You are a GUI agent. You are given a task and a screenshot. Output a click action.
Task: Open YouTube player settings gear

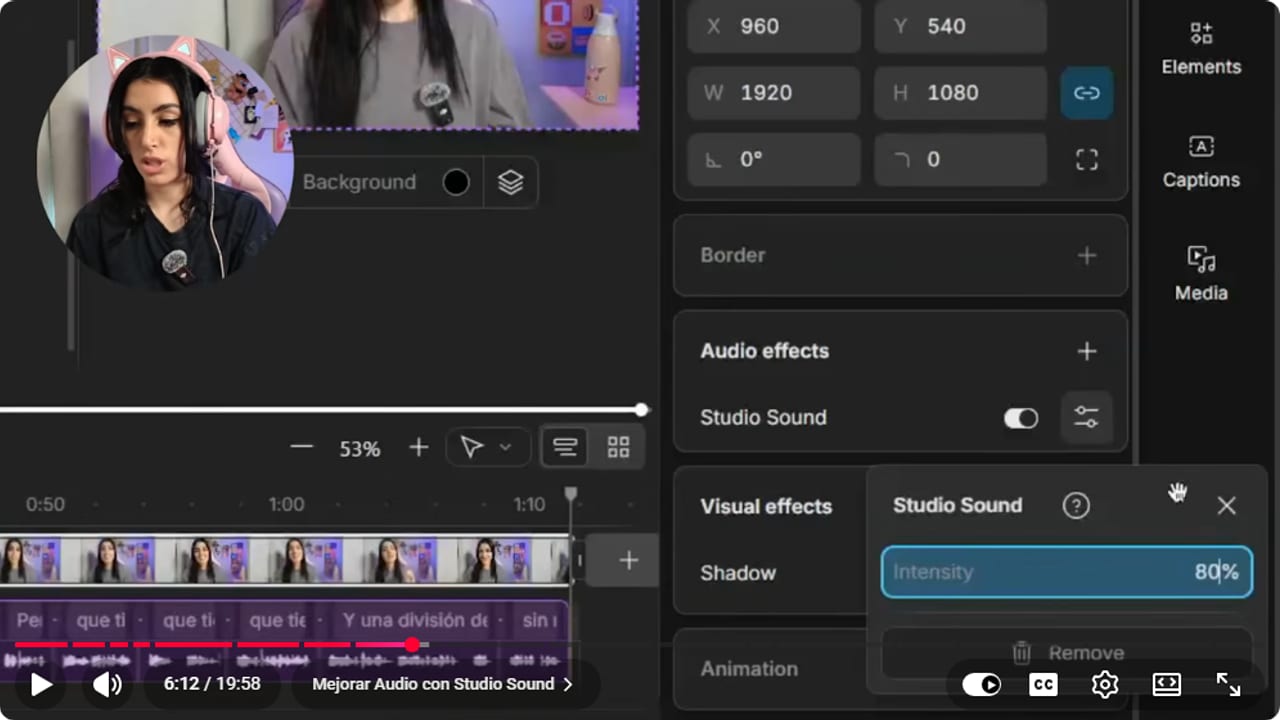pyautogui.click(x=1105, y=684)
